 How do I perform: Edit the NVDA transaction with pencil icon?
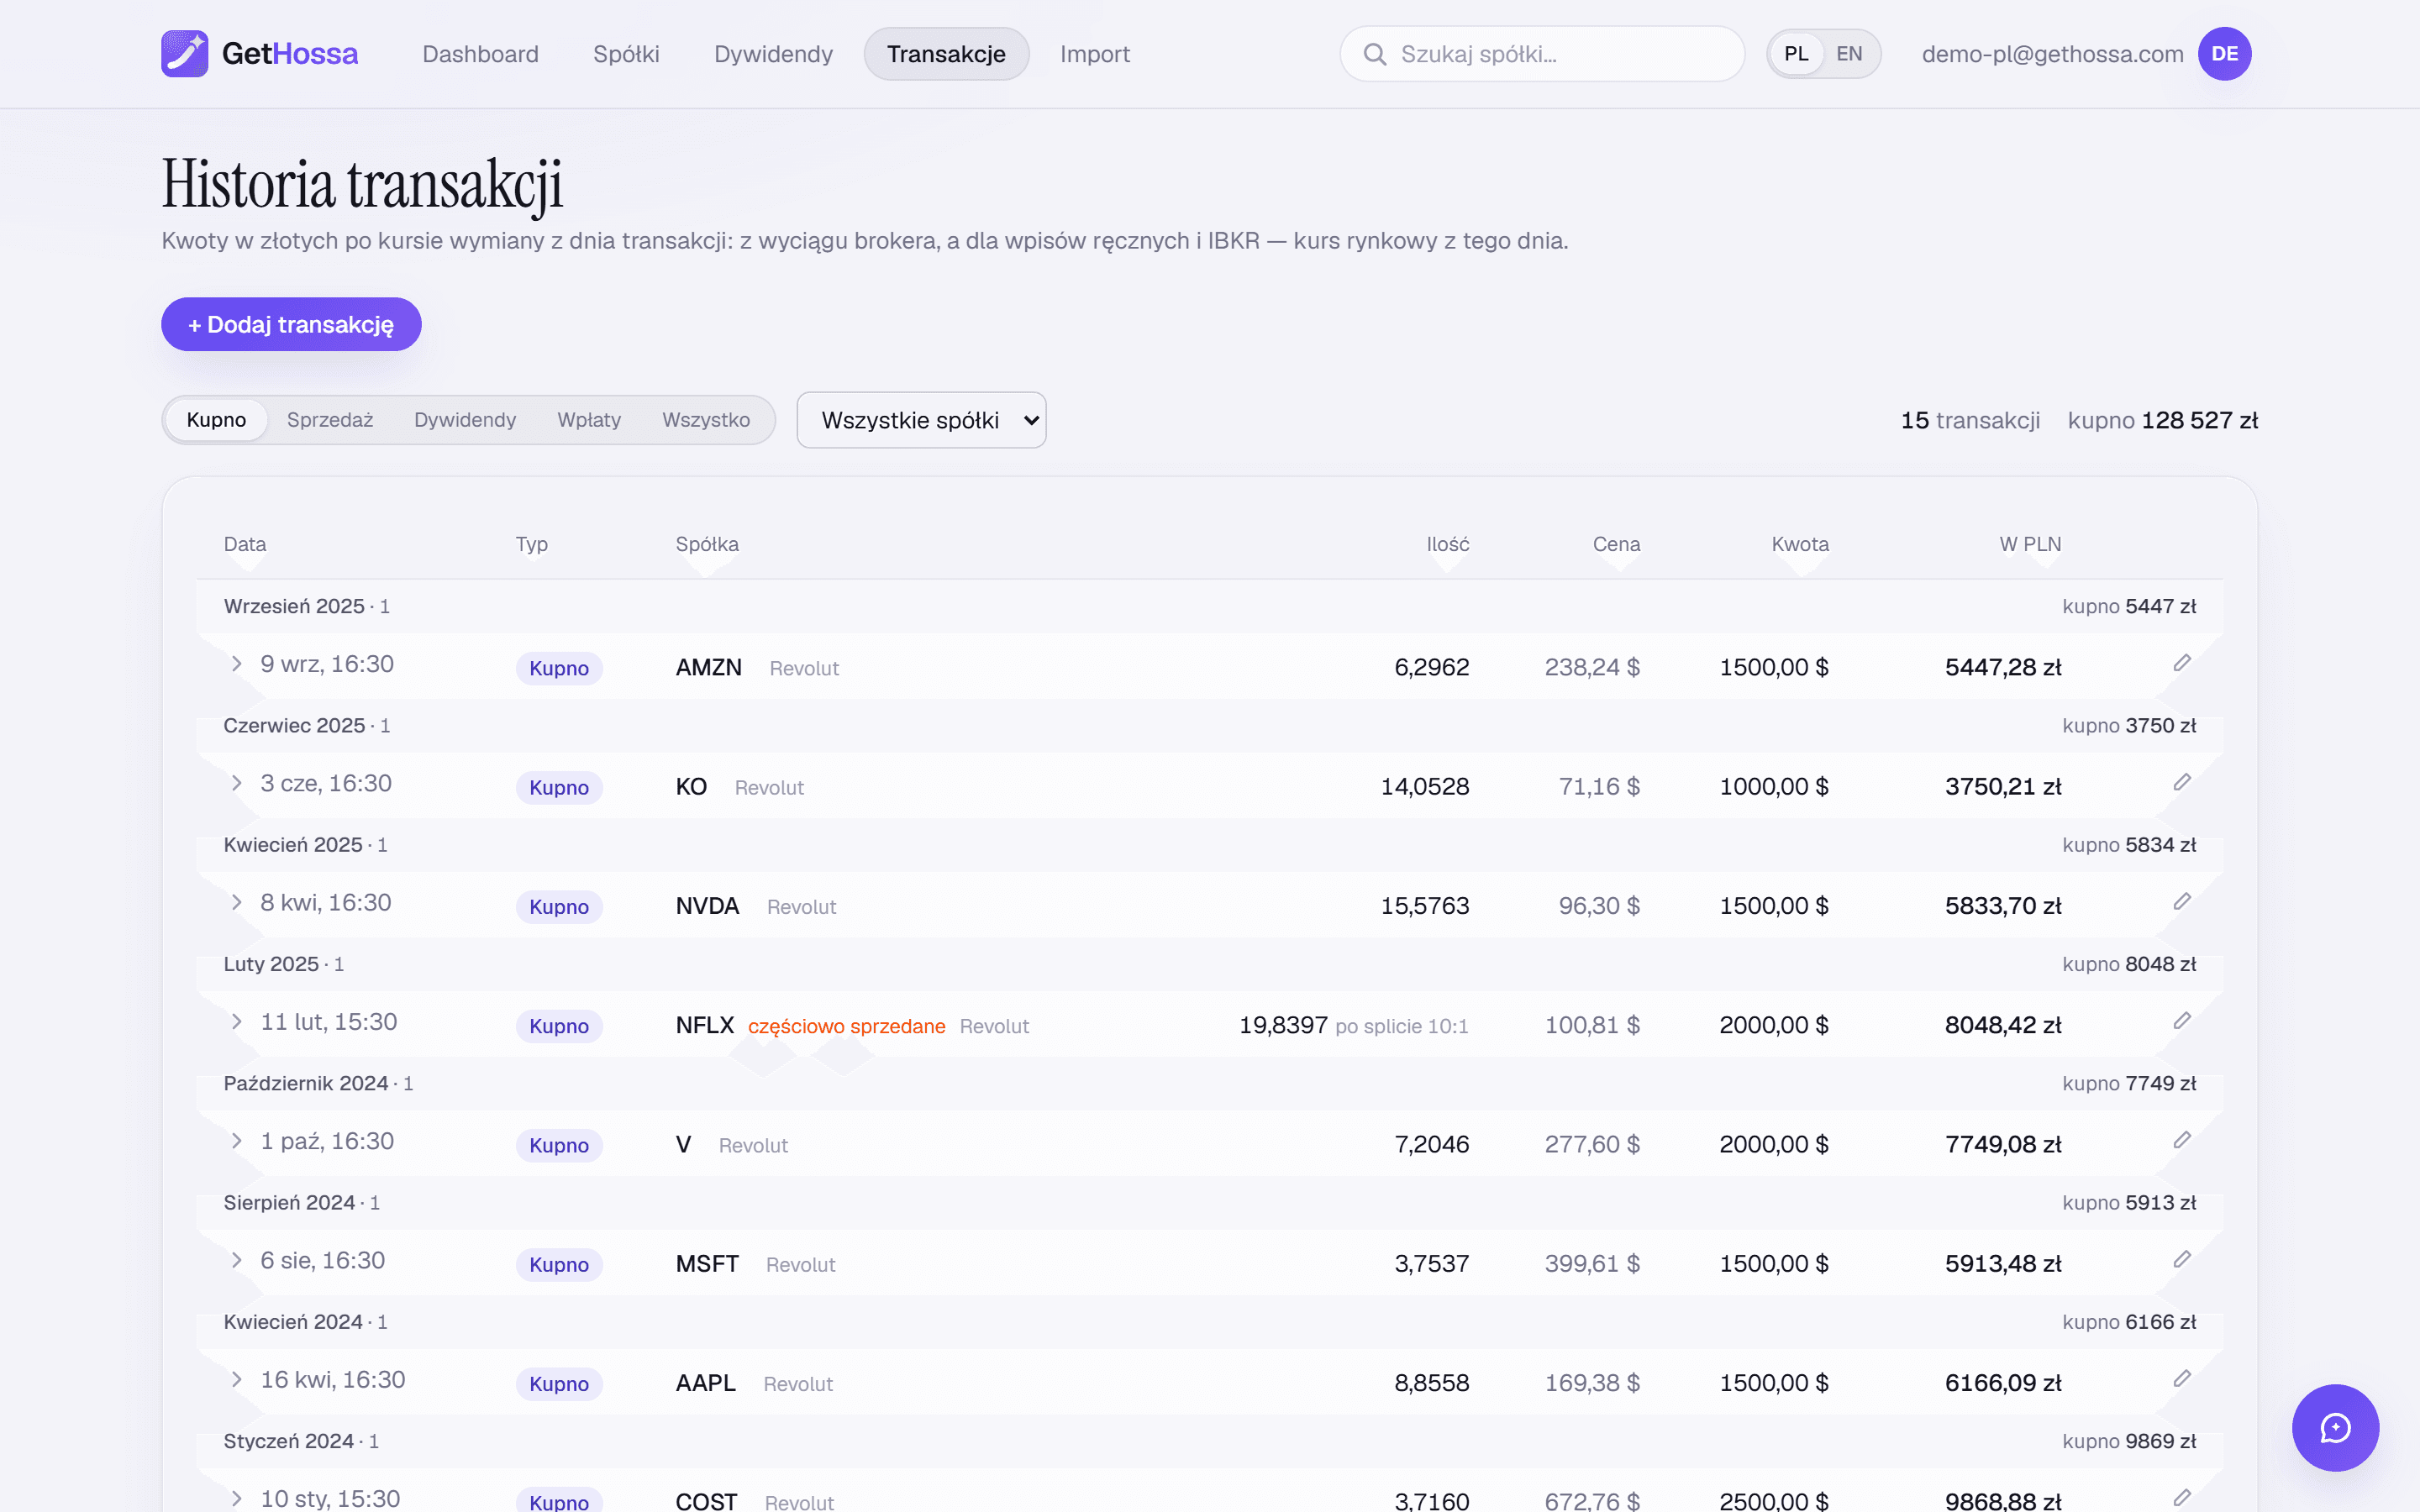tap(2182, 902)
